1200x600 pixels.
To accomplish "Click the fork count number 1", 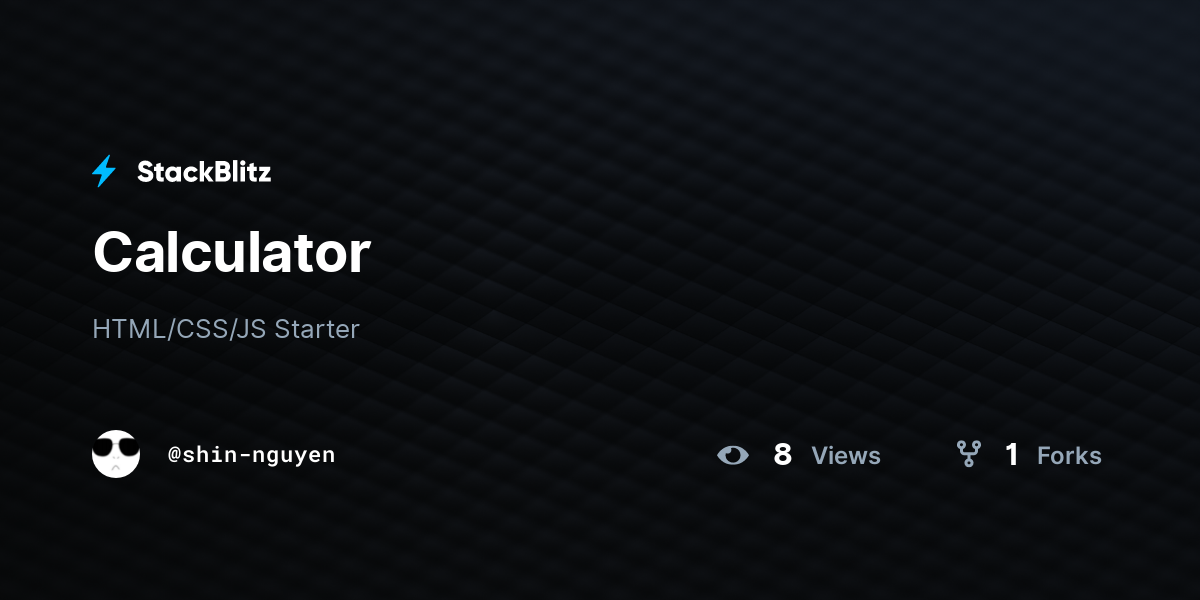I will click(1012, 455).
